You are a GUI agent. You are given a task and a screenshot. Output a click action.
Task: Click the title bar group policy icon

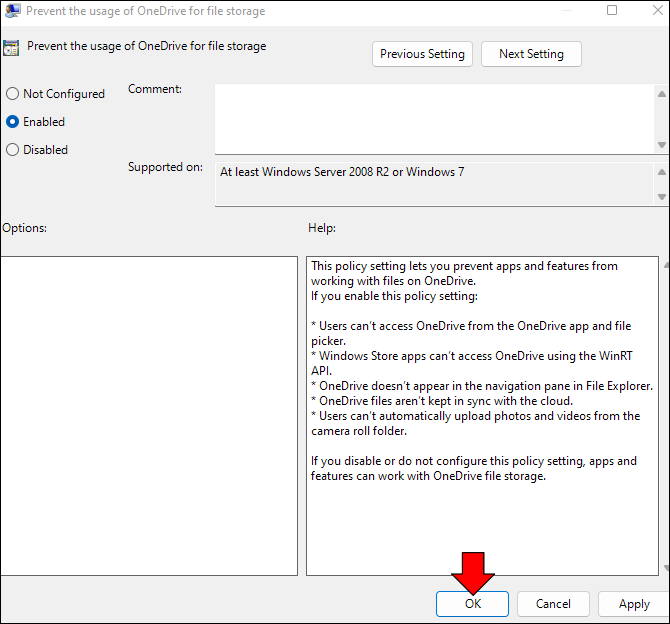click(12, 11)
